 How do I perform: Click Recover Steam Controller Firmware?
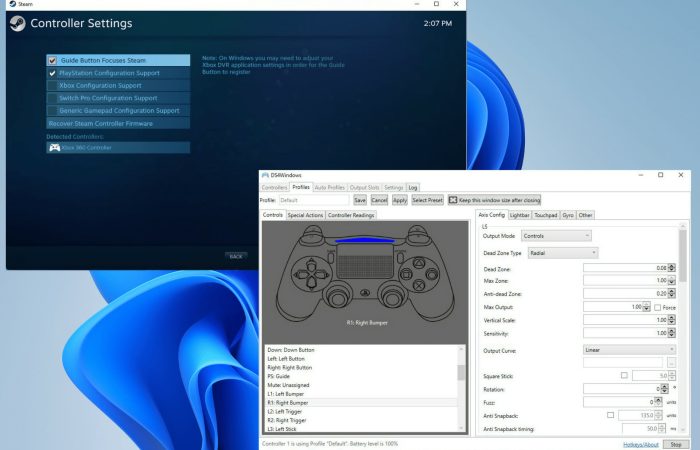(x=118, y=123)
